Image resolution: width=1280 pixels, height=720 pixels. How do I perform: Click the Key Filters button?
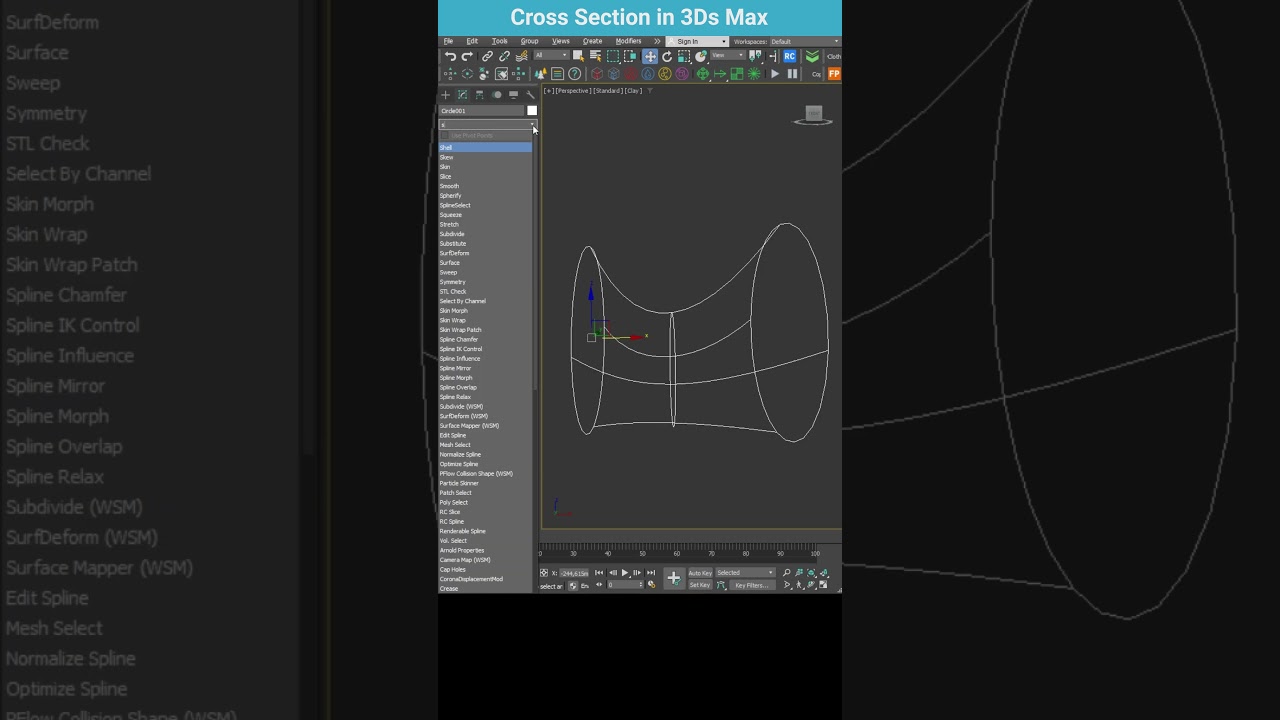click(752, 584)
